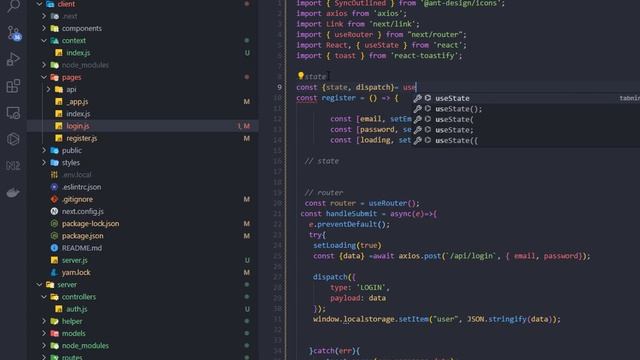The height and width of the screenshot is (360, 640).
Task: Click the useRouter() call in code
Action: click(x=394, y=203)
